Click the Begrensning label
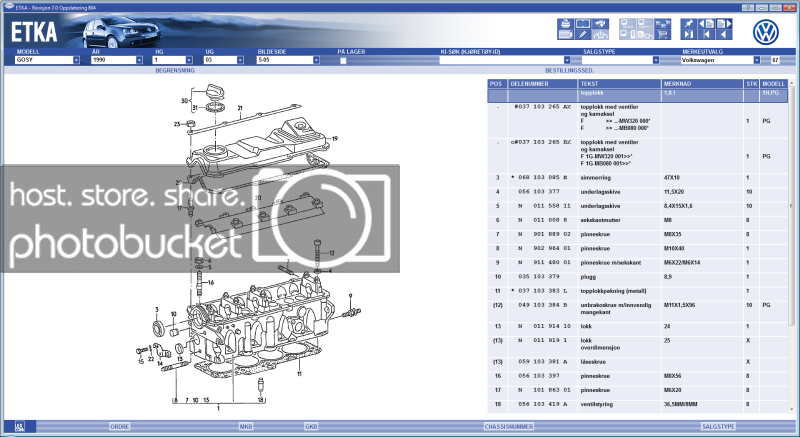The width and height of the screenshot is (800, 437). point(174,71)
